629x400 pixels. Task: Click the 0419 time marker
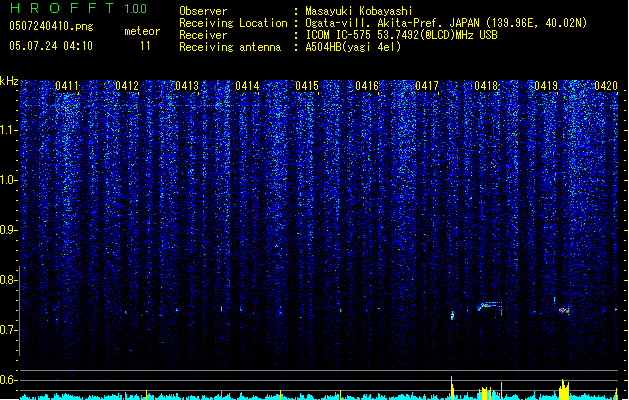546,86
